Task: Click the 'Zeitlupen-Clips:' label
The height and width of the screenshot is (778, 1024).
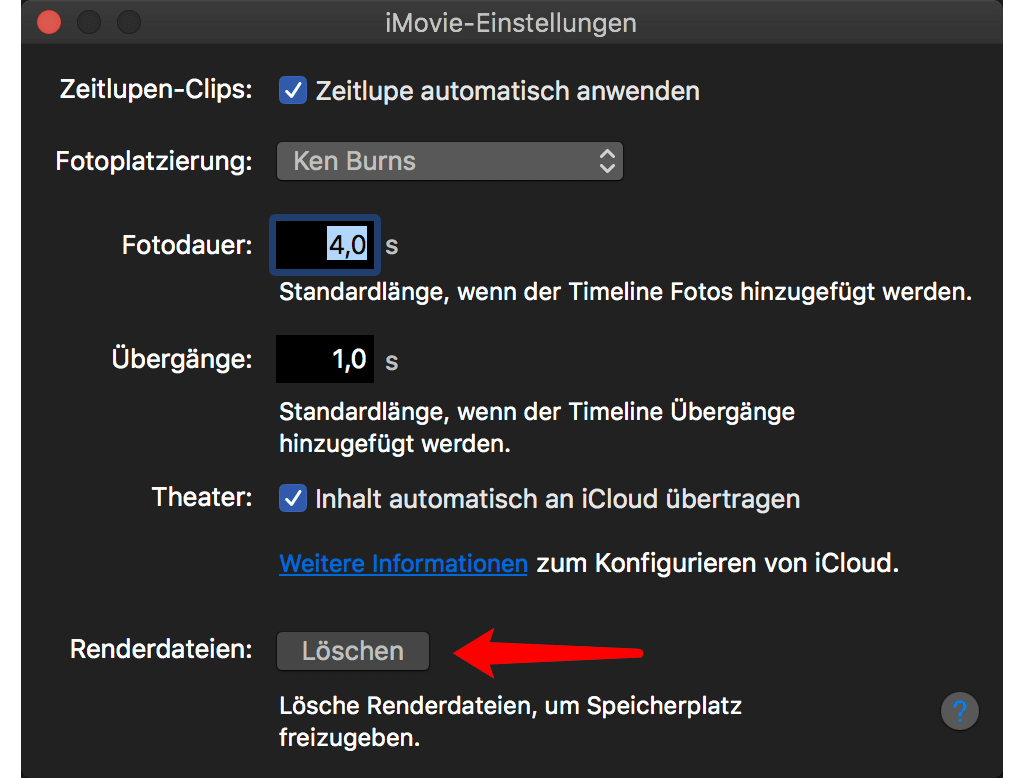Action: pos(156,89)
